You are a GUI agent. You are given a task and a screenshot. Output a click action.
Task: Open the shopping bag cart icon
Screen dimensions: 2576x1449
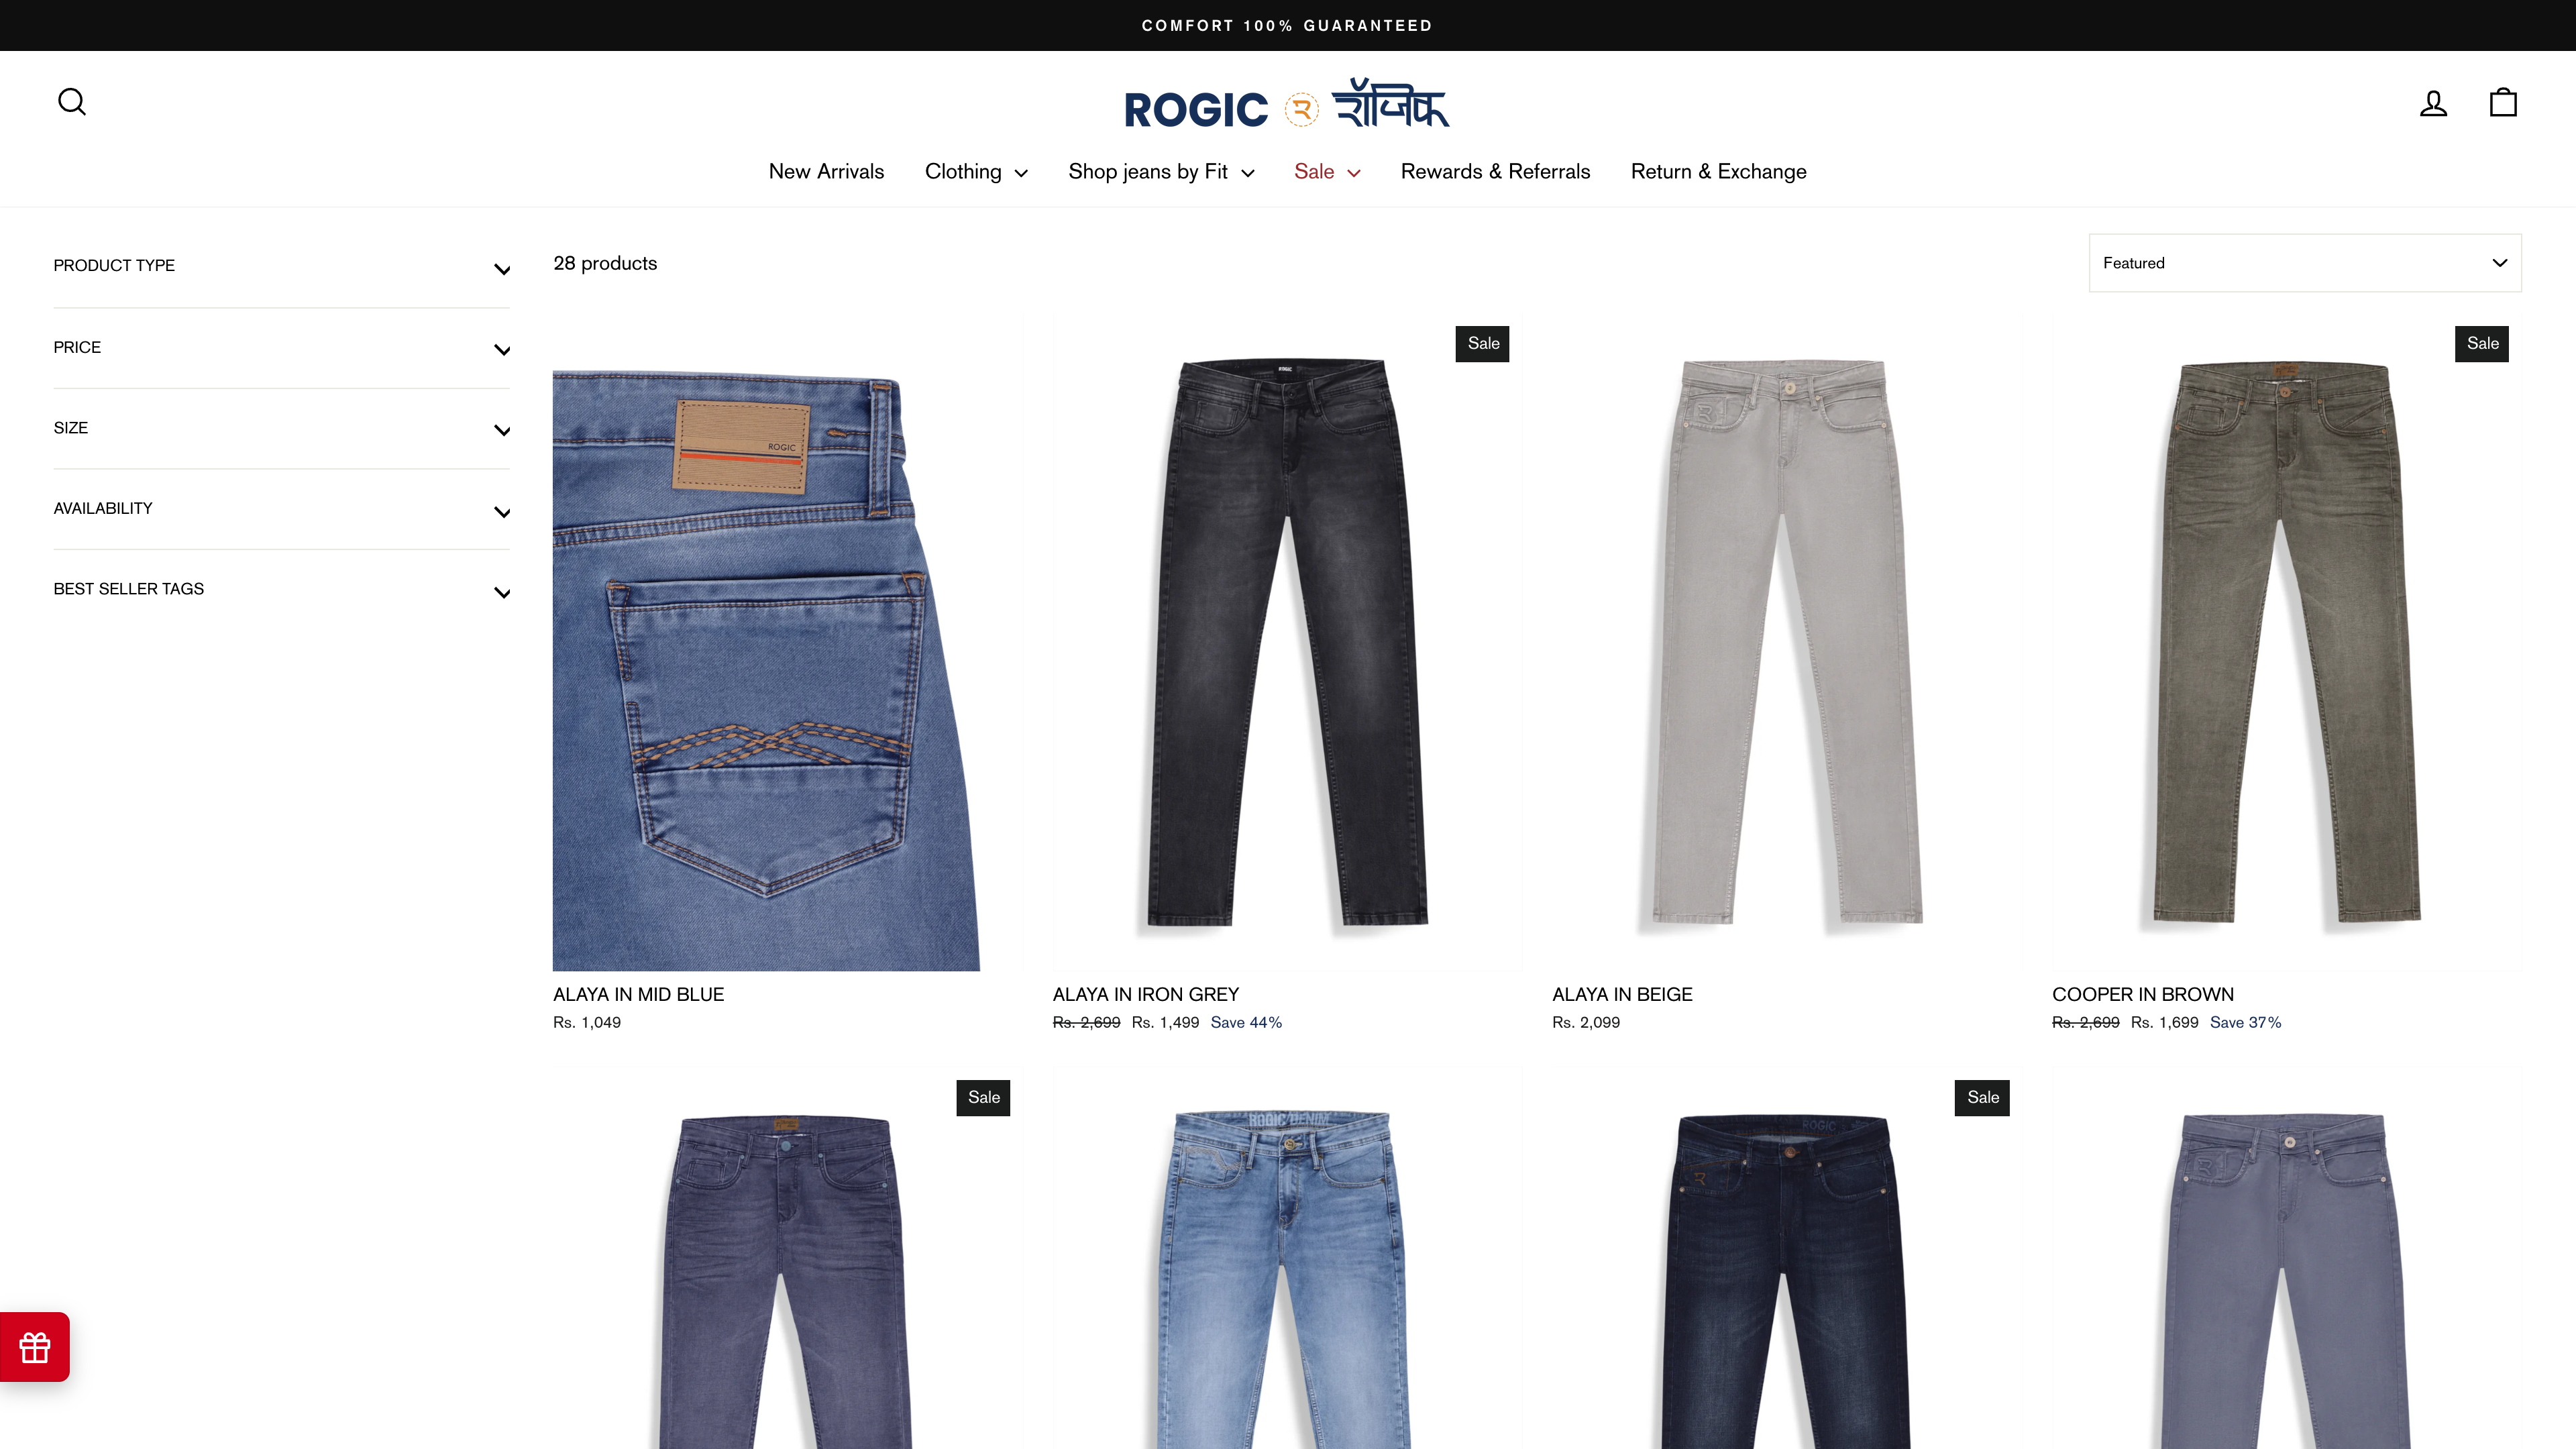click(x=2503, y=102)
